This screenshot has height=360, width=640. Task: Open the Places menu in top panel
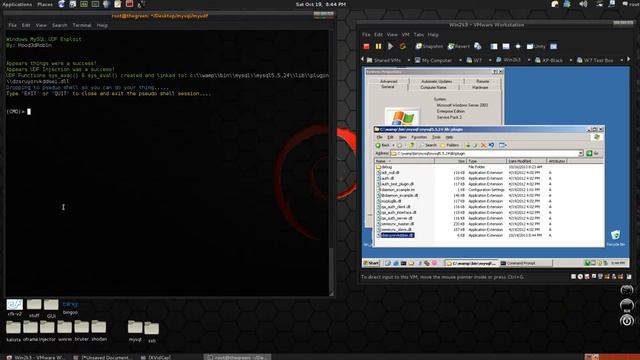point(45,4)
